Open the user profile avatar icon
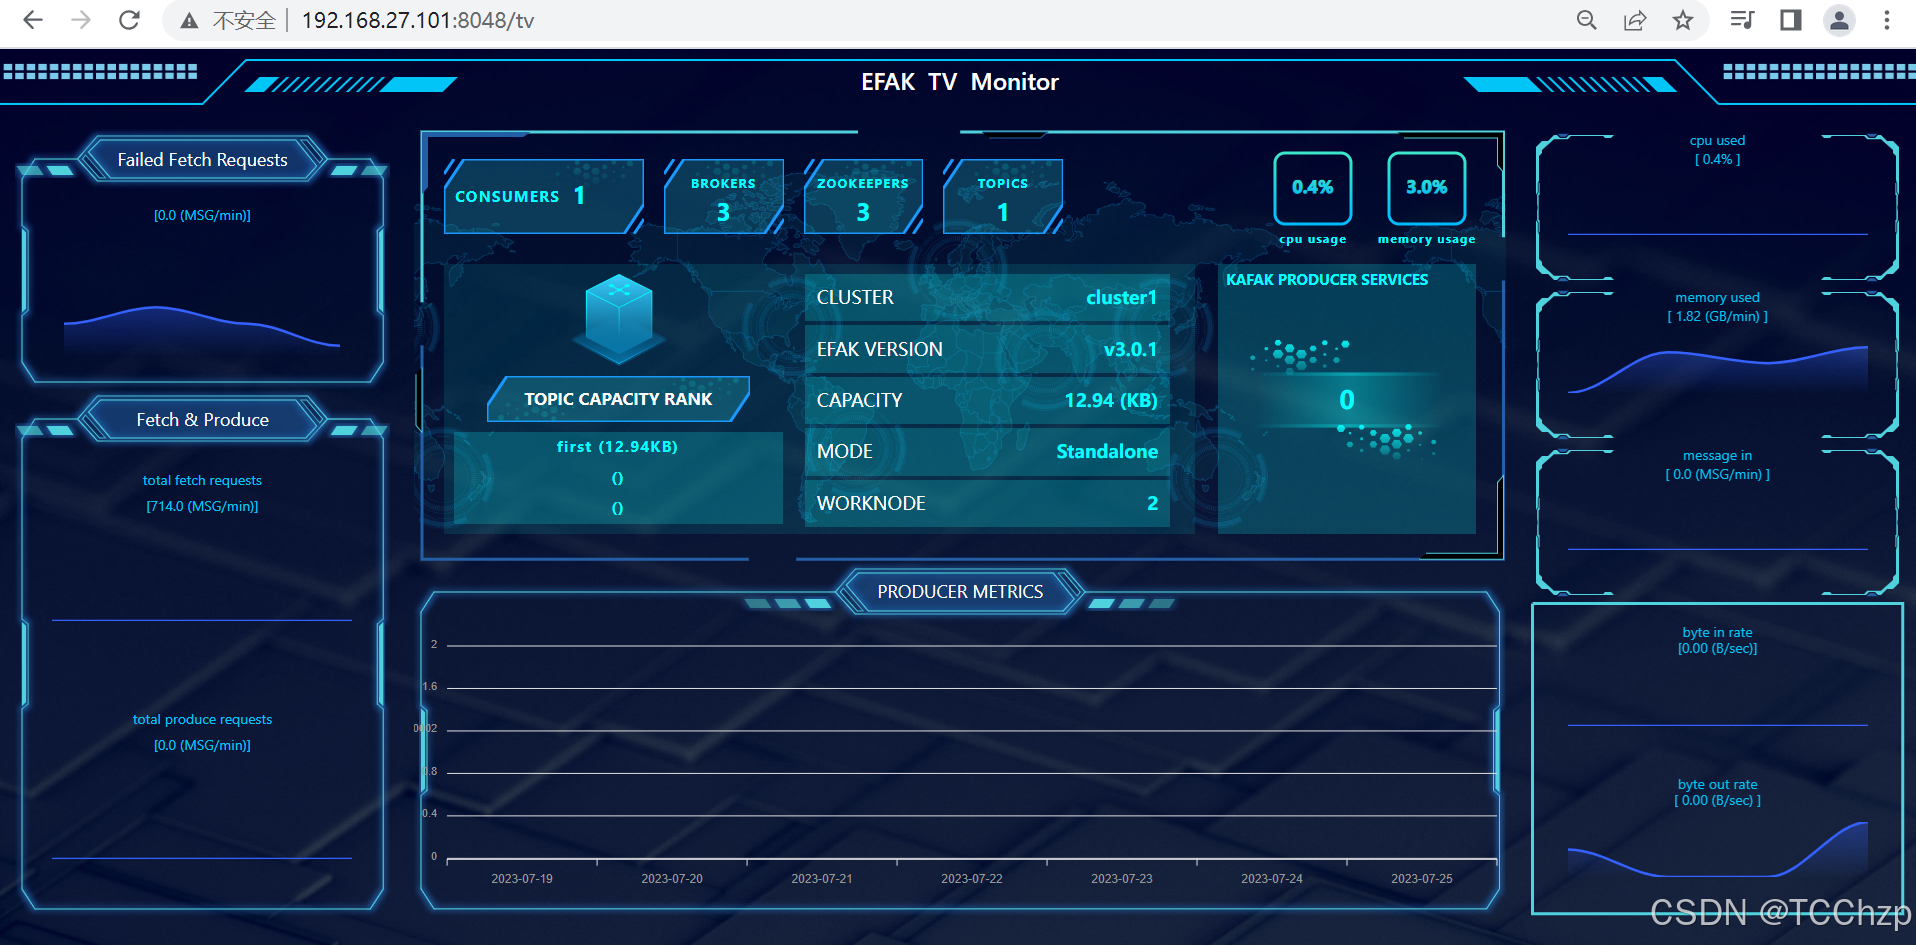Viewport: 1916px width, 945px height. coord(1839,20)
